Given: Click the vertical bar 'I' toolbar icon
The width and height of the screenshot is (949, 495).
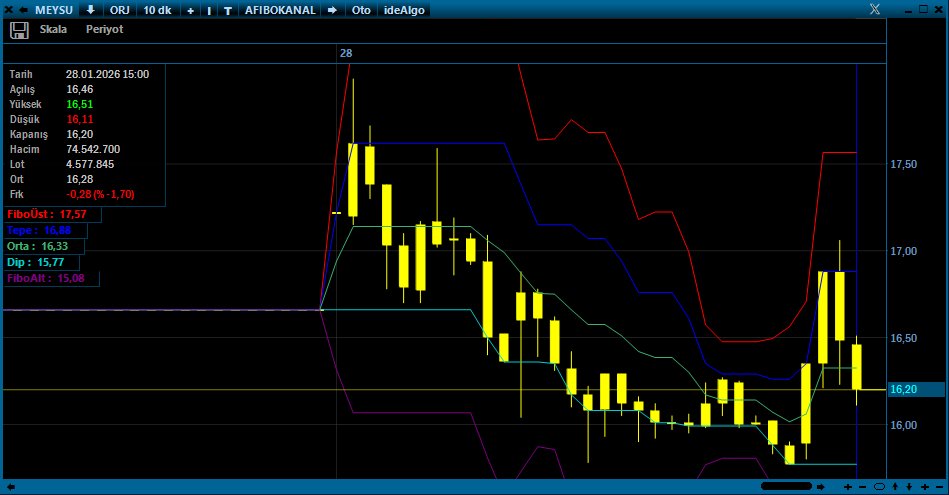Looking at the screenshot, I should (x=209, y=10).
